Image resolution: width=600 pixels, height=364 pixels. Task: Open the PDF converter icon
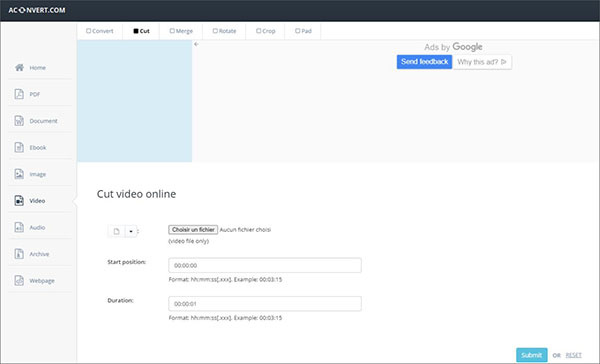[19, 94]
